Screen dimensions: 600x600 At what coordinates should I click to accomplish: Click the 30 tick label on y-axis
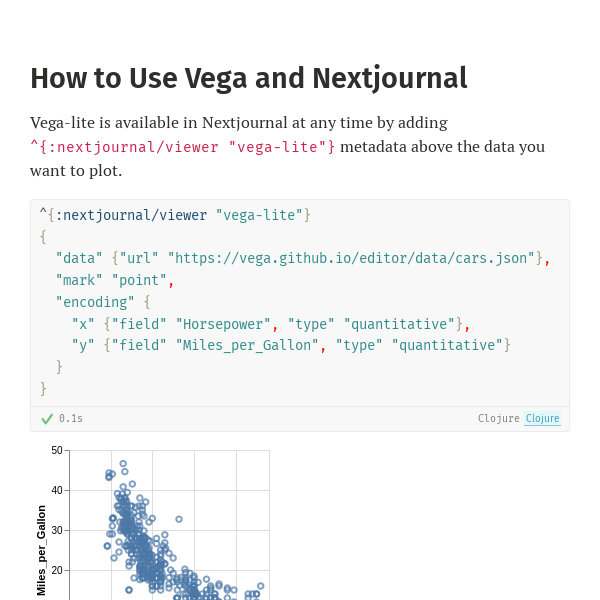pos(57,531)
